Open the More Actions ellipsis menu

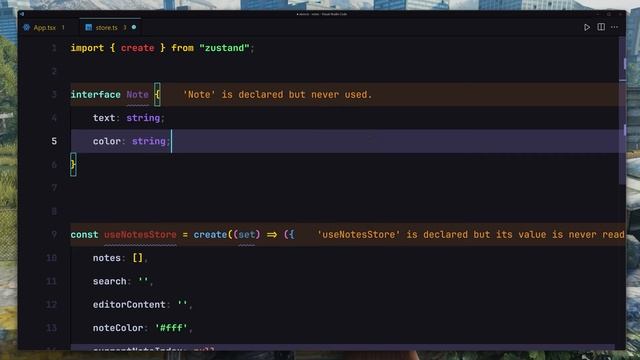(x=614, y=27)
